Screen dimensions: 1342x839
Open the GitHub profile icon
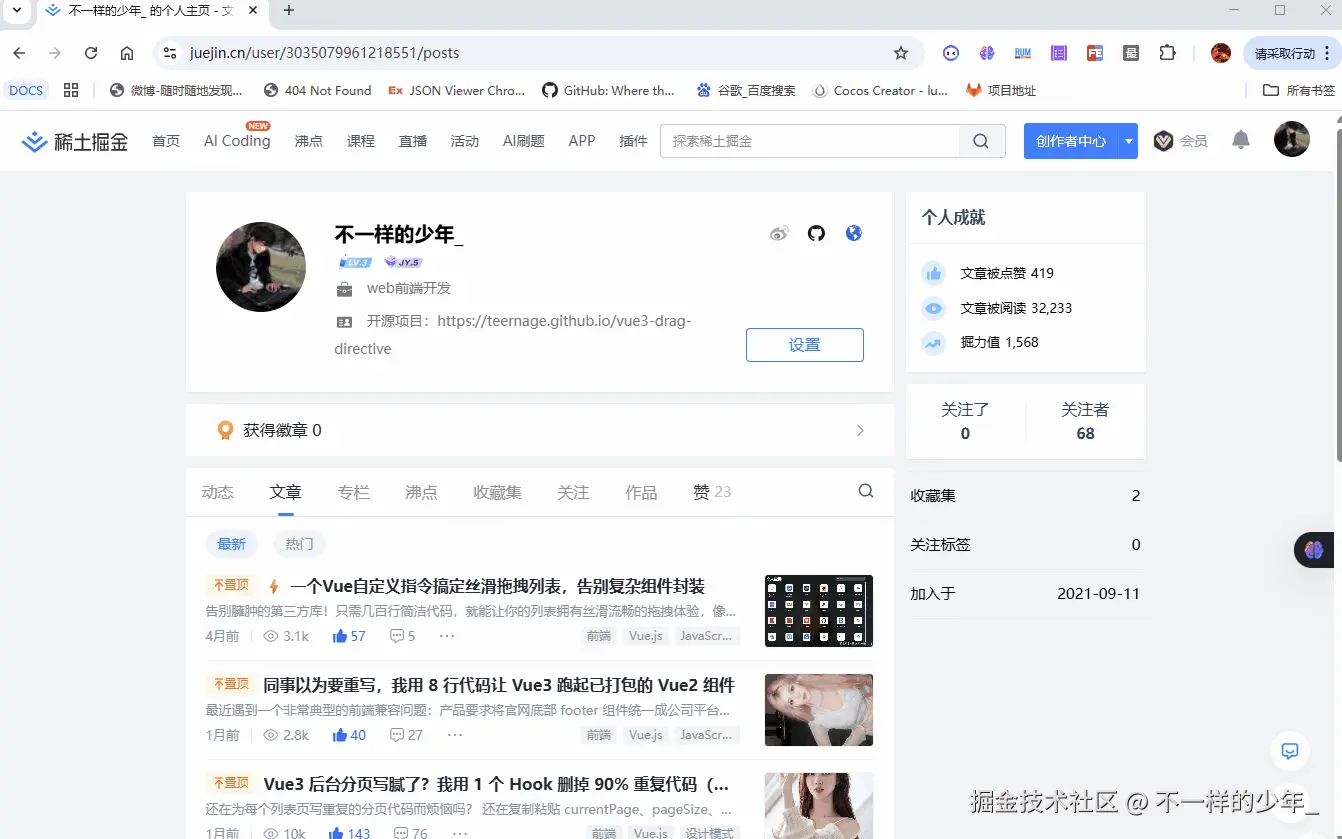pos(817,233)
